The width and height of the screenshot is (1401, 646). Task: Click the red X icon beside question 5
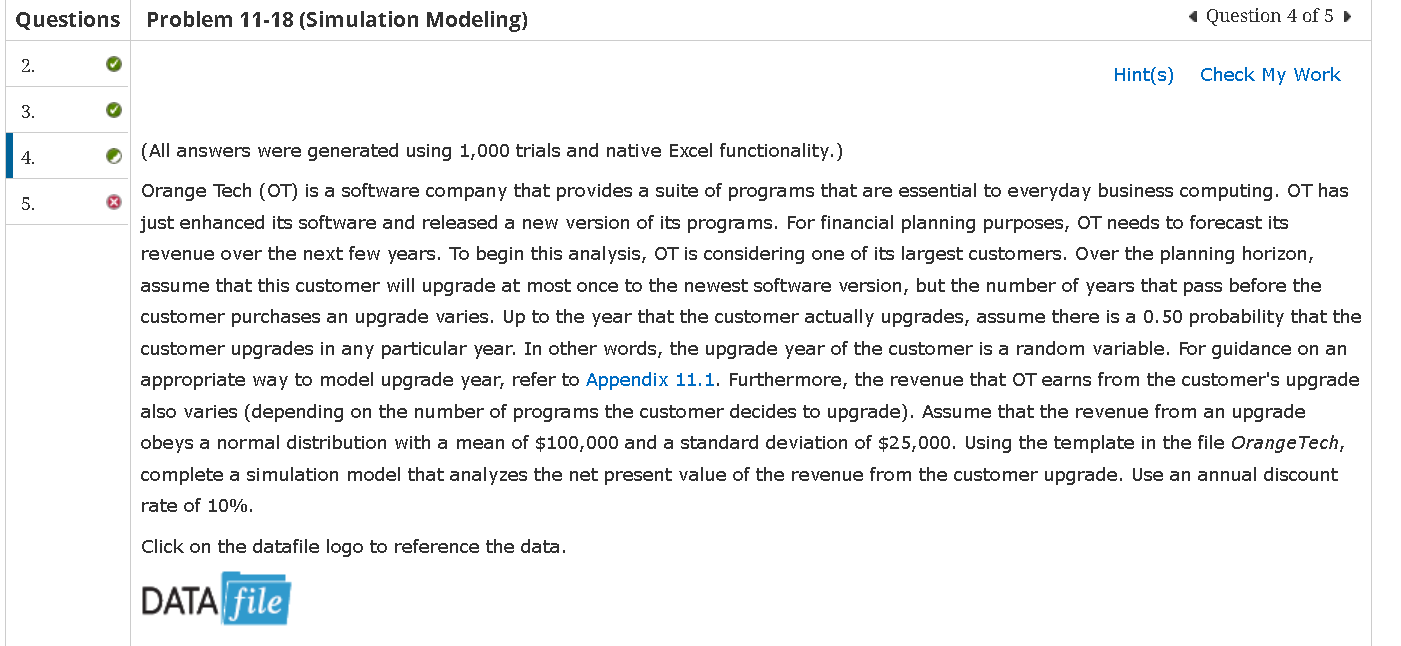pyautogui.click(x=114, y=201)
